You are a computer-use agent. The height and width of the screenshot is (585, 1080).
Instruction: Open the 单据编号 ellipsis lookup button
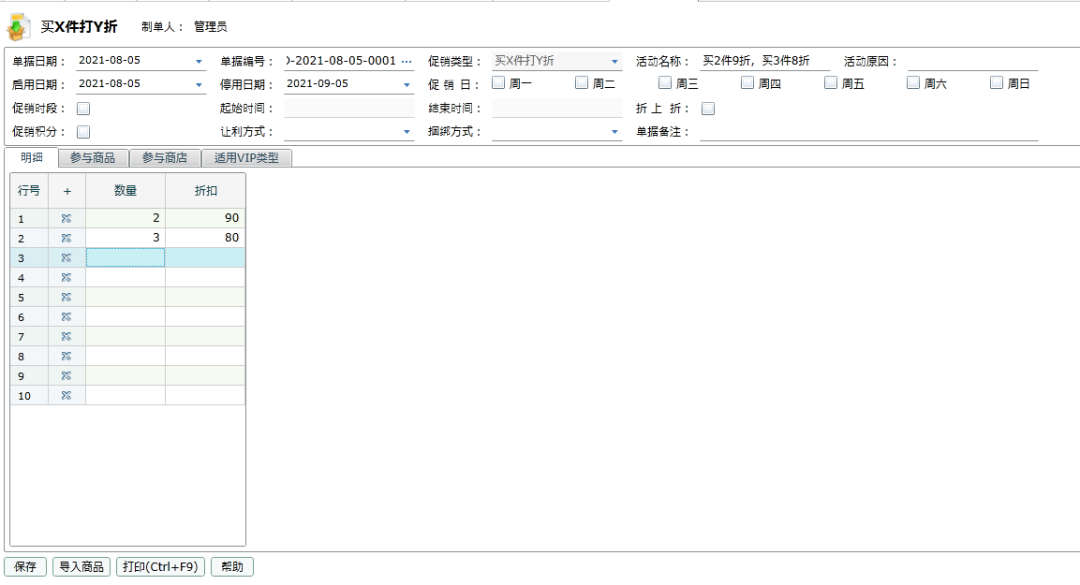[x=406, y=61]
